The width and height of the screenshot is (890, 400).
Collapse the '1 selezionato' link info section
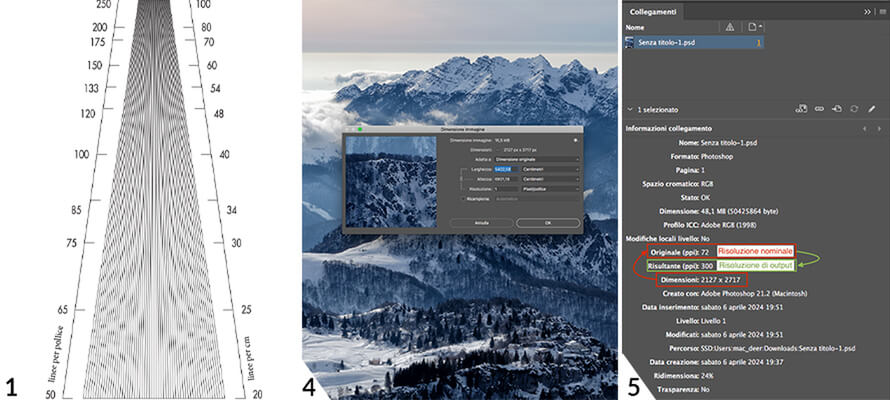pyautogui.click(x=630, y=108)
